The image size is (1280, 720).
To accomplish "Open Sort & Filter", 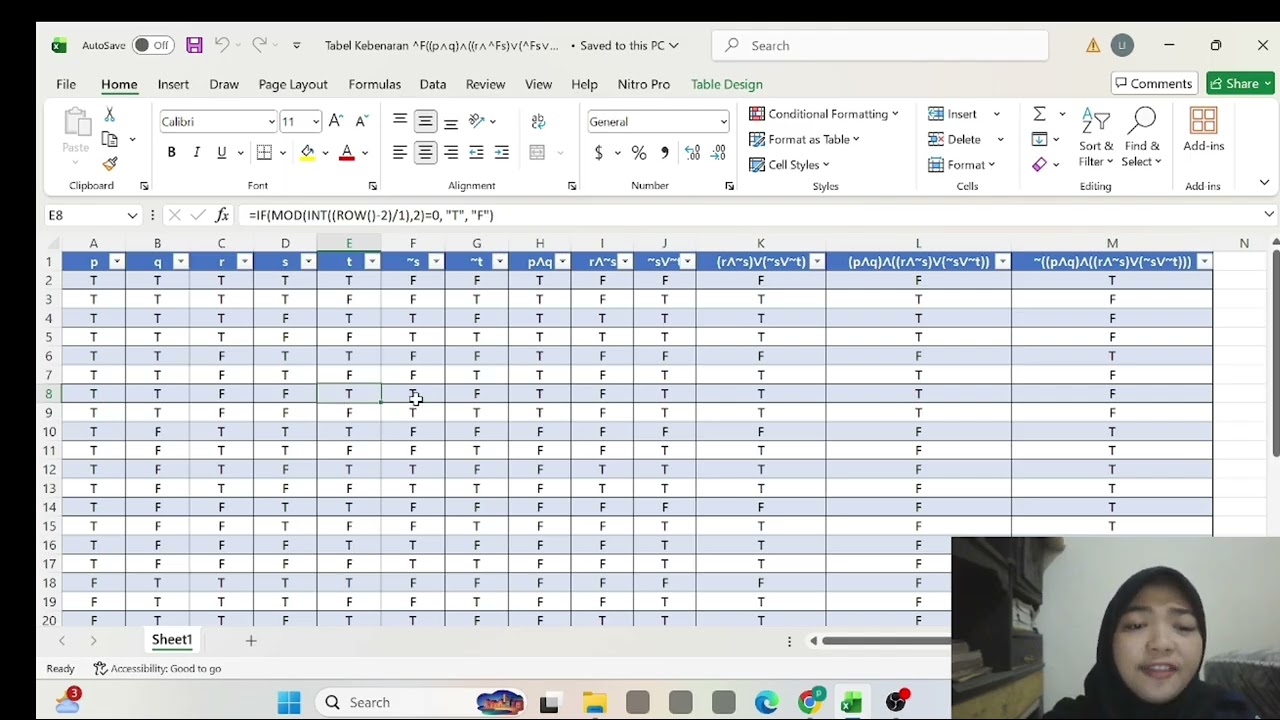I will pos(1096,138).
